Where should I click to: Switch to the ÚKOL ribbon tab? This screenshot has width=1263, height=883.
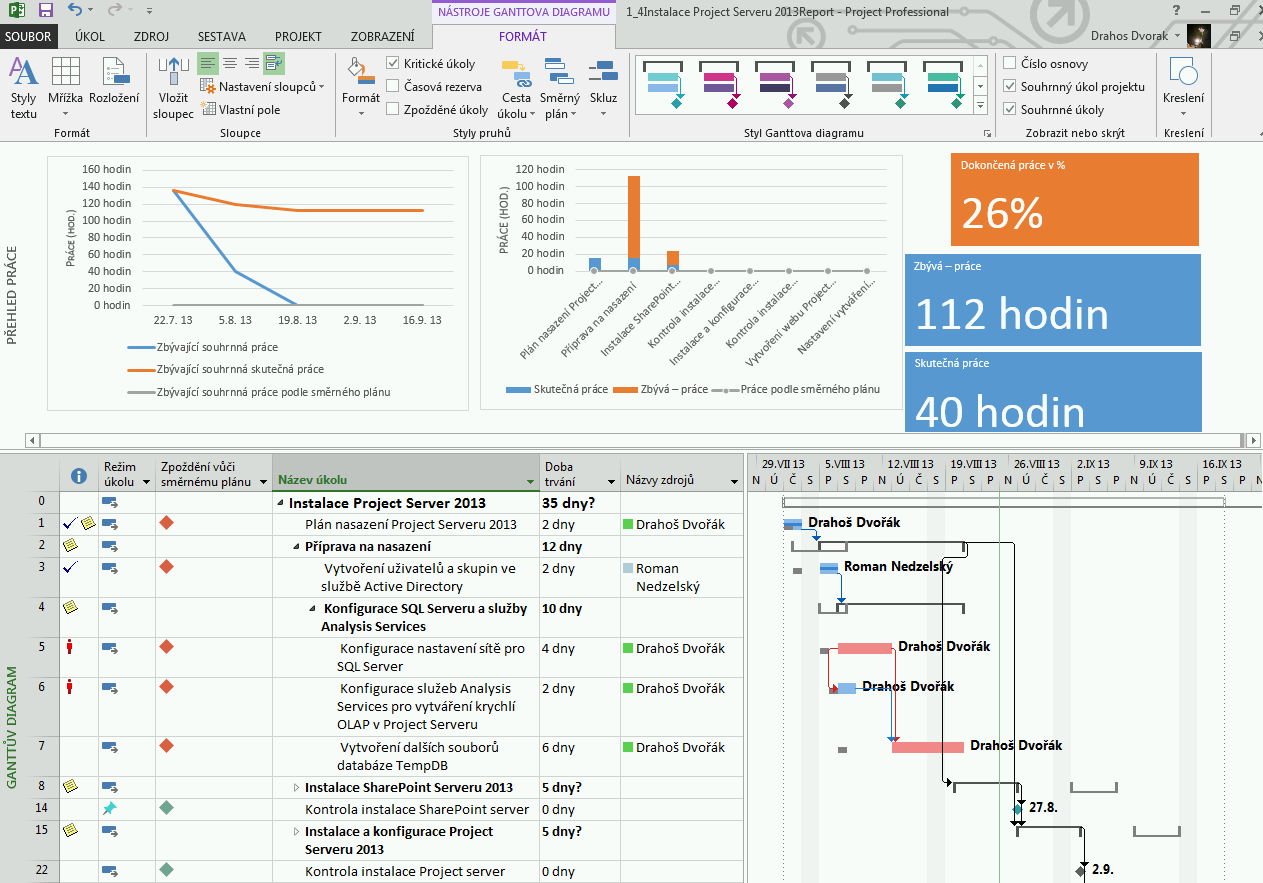point(90,37)
